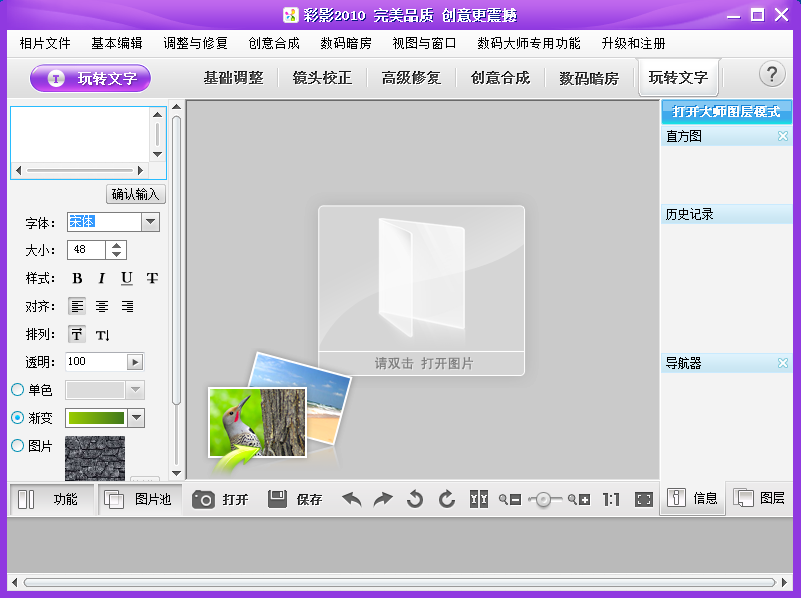Apply underline to text

click(127, 278)
